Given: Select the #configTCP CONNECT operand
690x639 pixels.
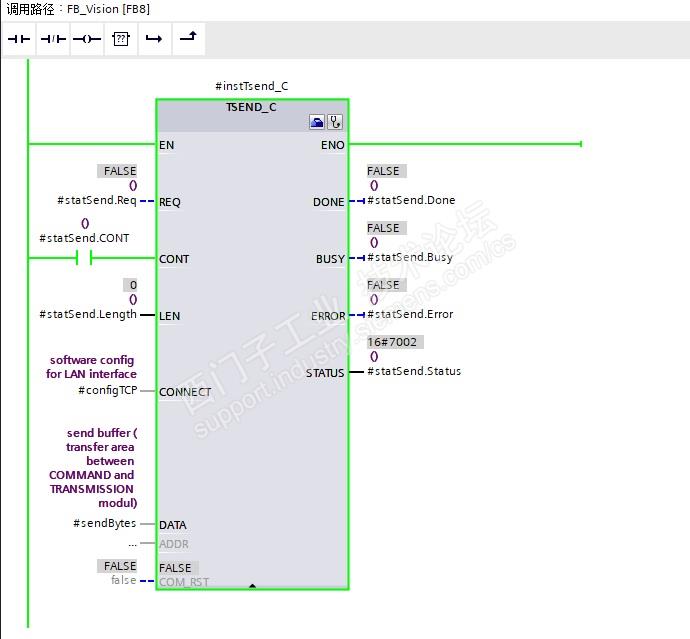Looking at the screenshot, I should [x=108, y=390].
